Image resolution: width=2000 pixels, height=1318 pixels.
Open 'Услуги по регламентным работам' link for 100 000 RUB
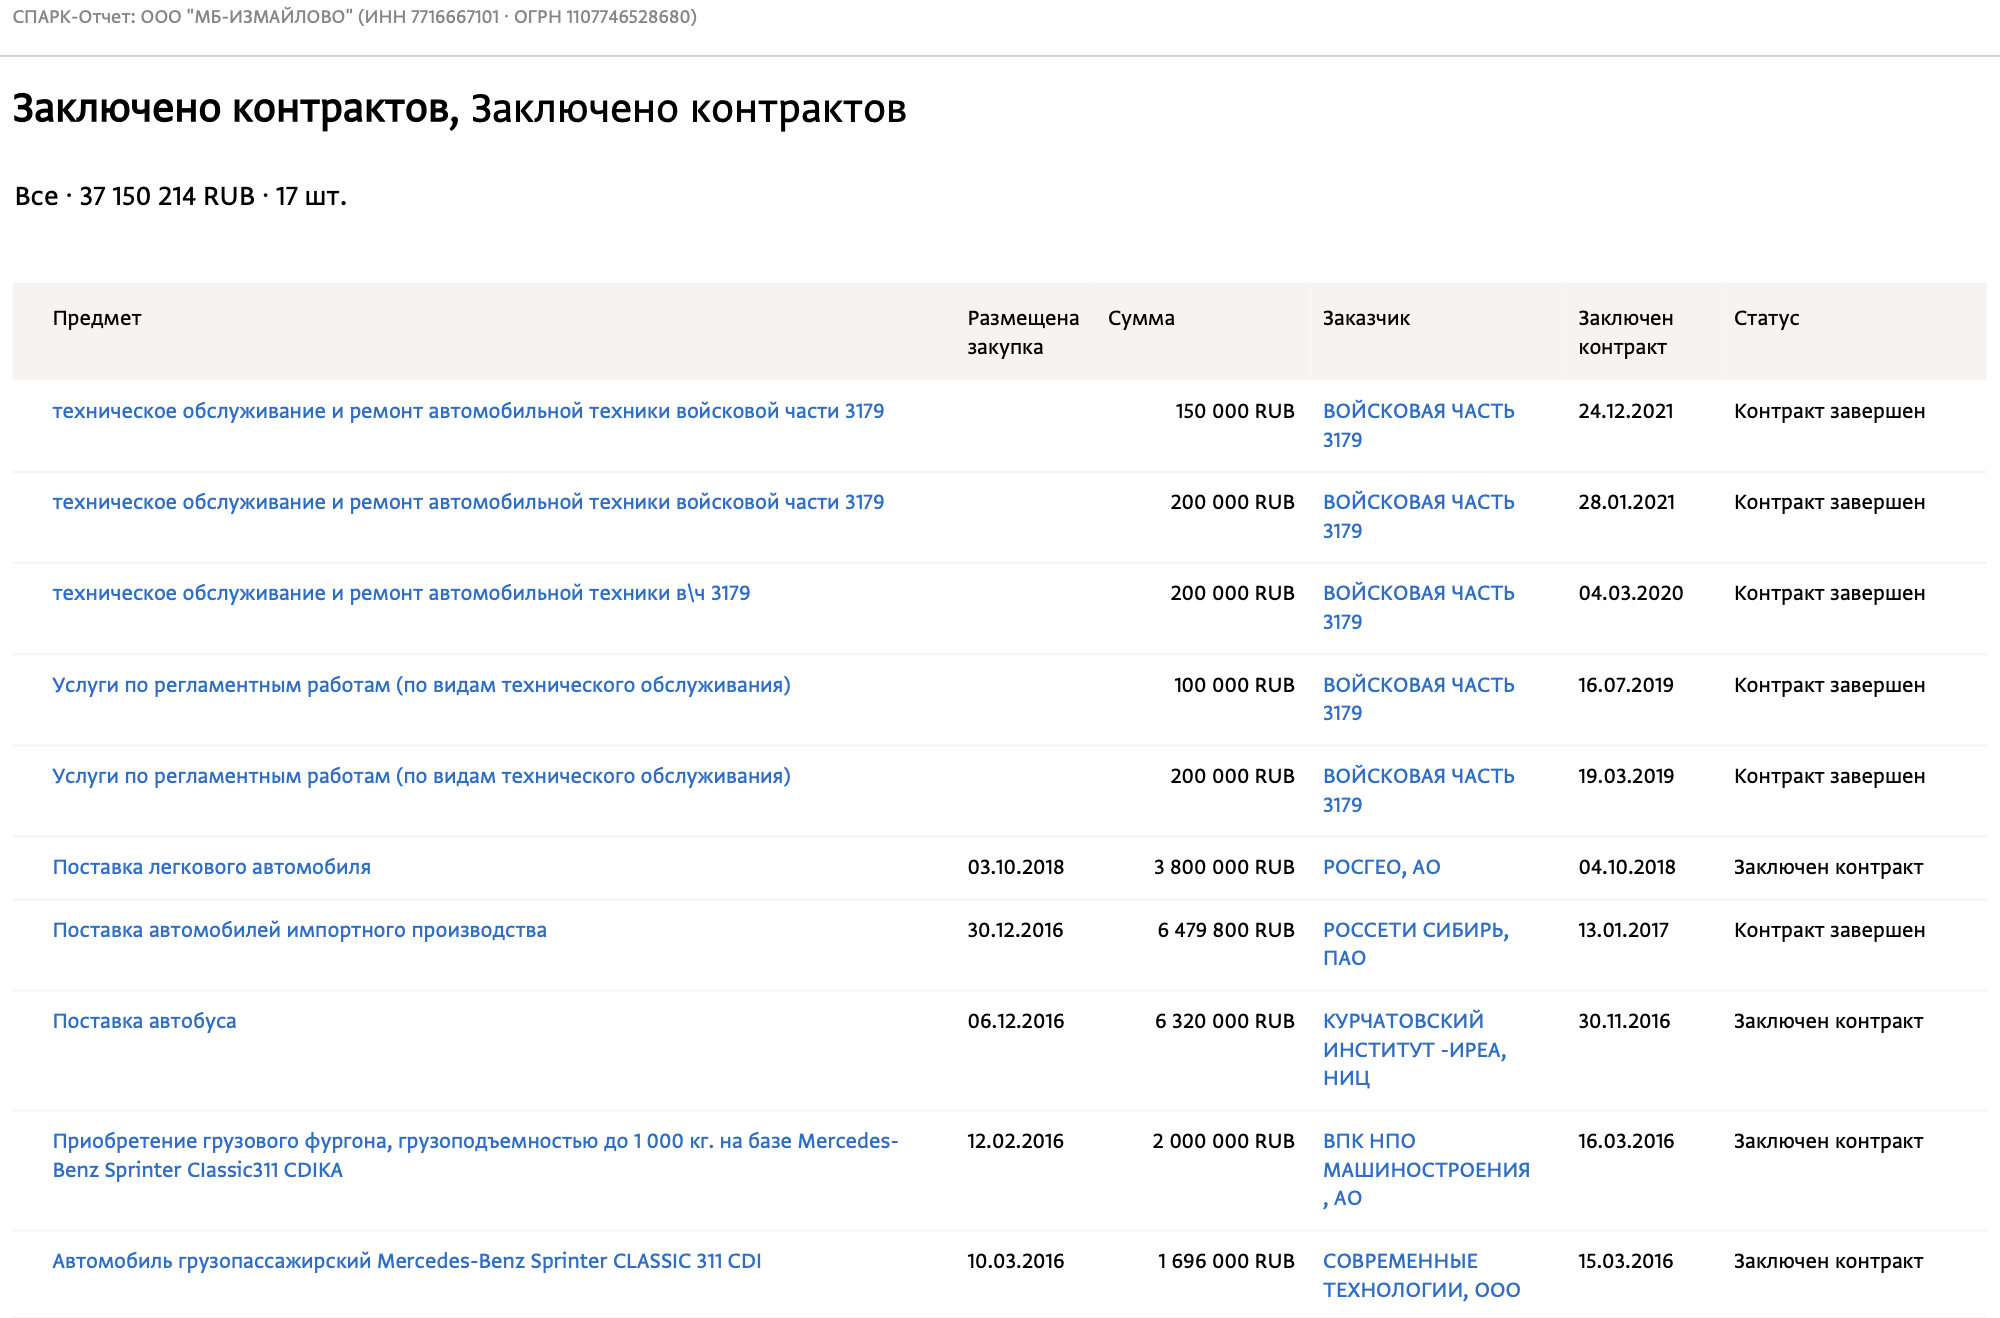pos(421,685)
